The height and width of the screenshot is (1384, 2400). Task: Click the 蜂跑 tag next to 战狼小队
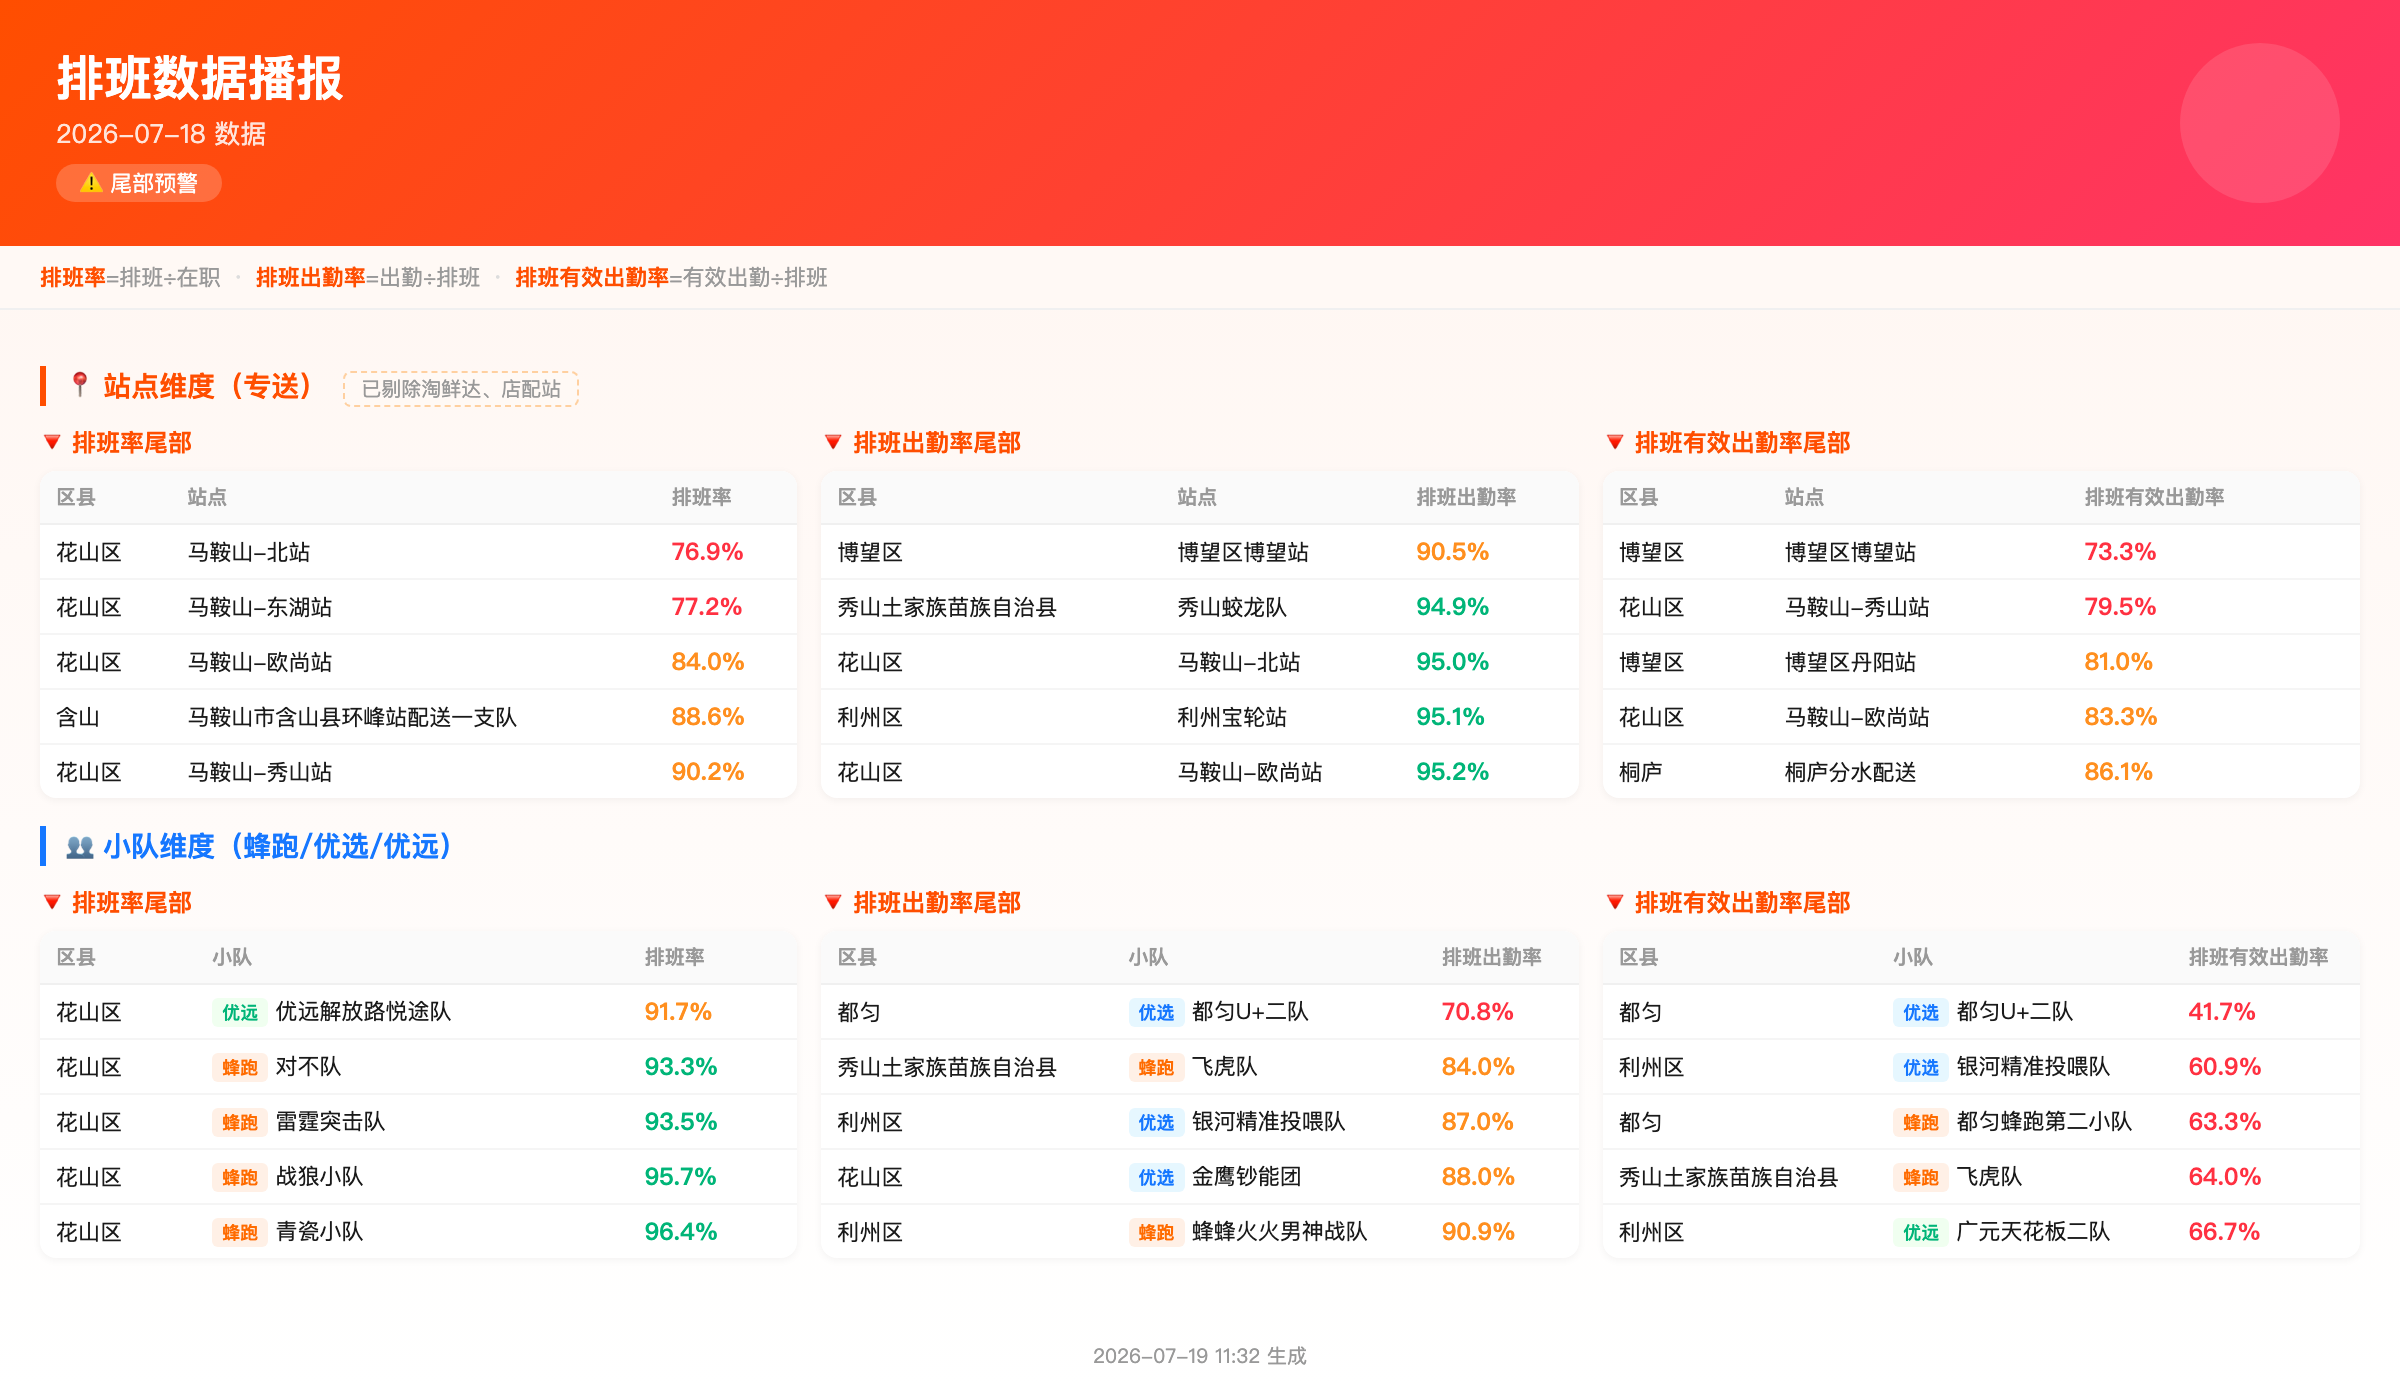tap(240, 1177)
